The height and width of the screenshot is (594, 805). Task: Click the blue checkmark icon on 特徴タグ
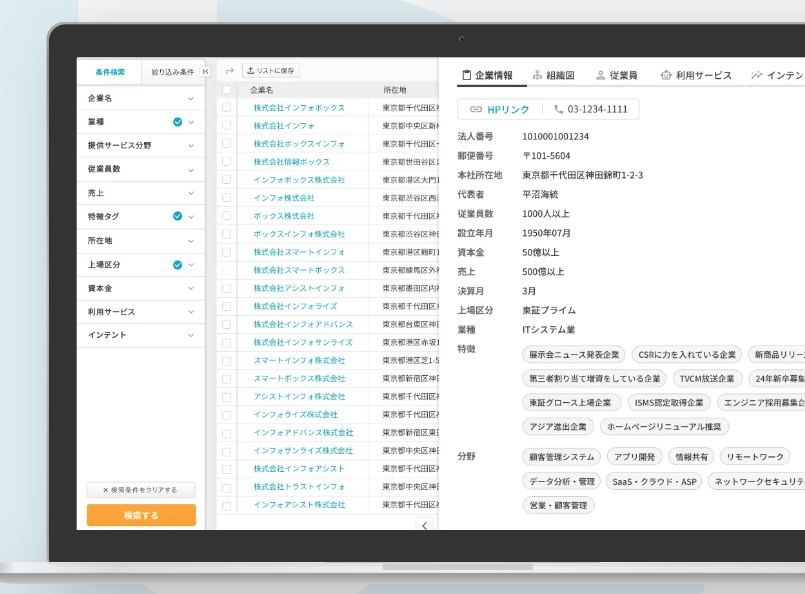[x=177, y=216]
